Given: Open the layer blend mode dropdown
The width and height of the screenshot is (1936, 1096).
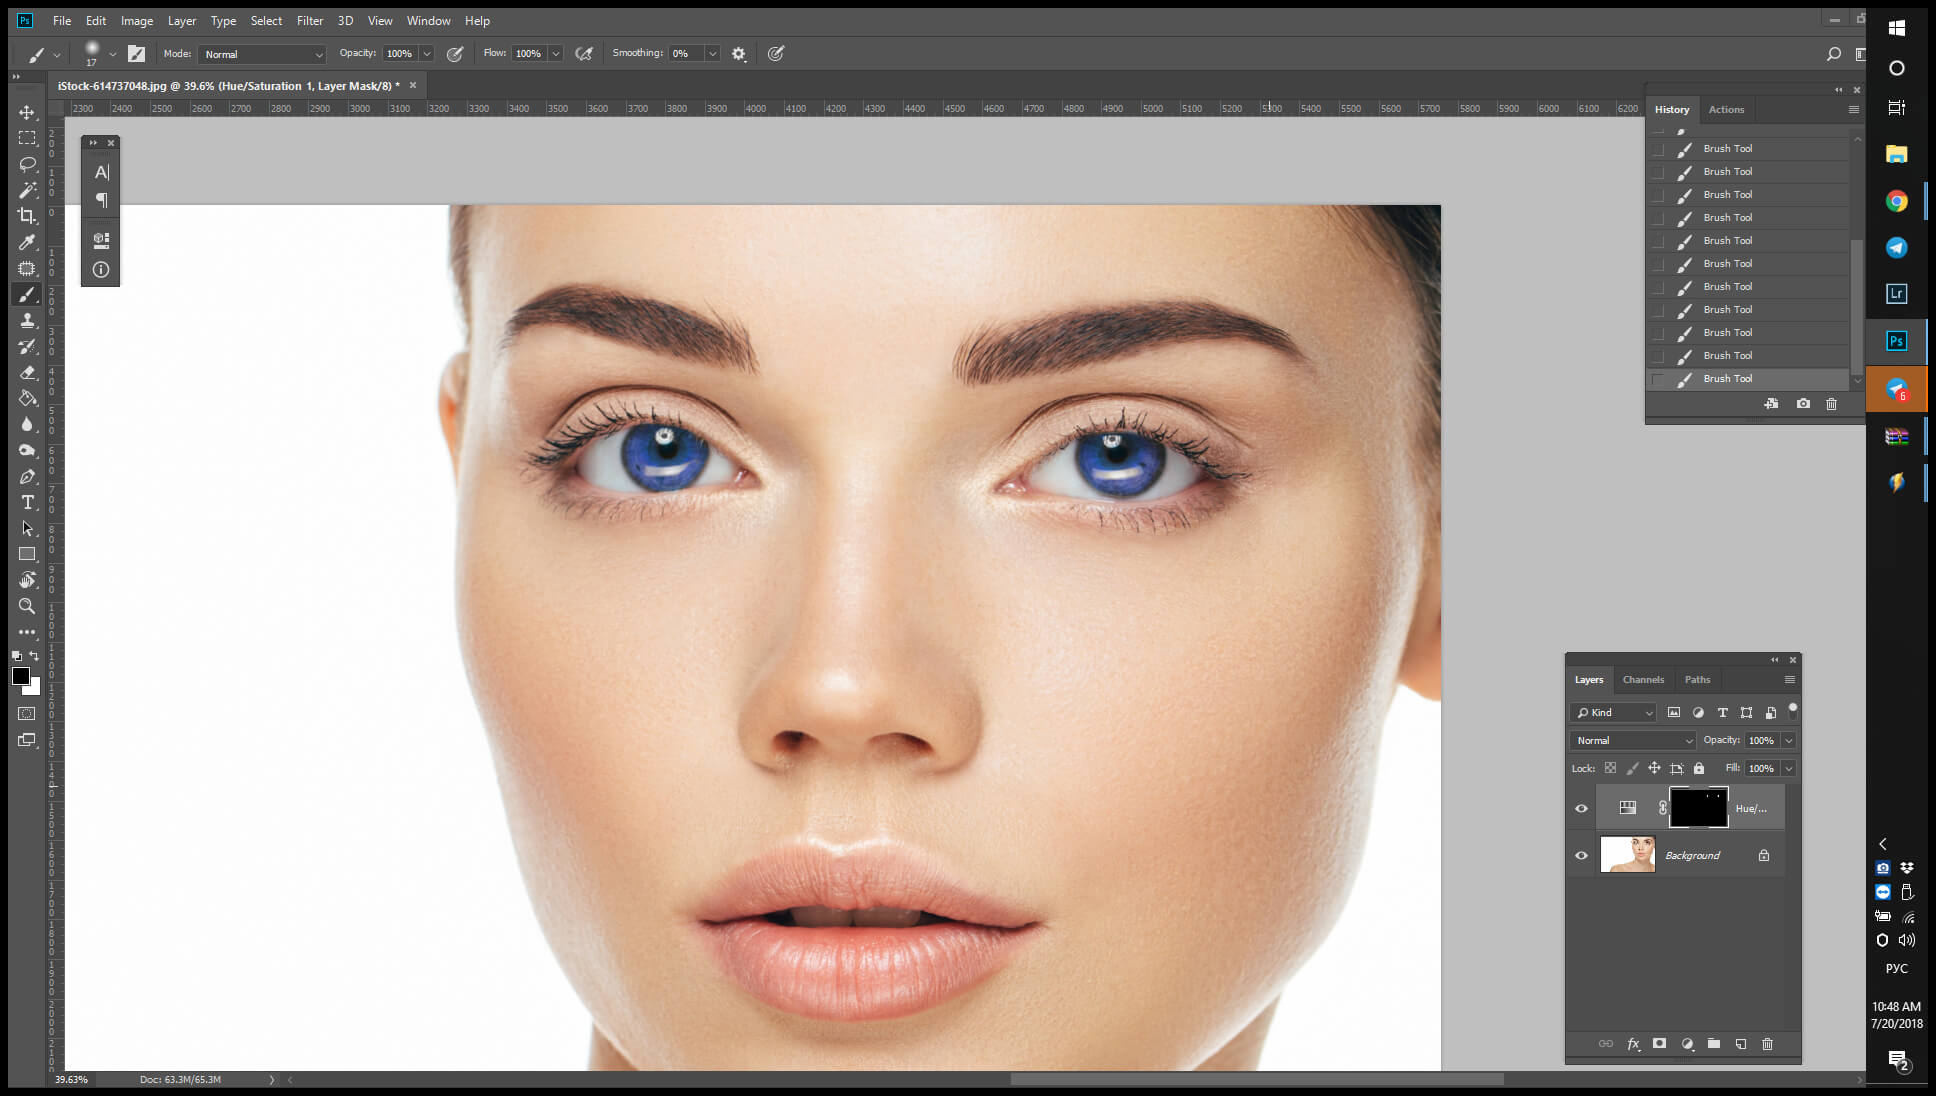Looking at the screenshot, I should coord(1632,740).
